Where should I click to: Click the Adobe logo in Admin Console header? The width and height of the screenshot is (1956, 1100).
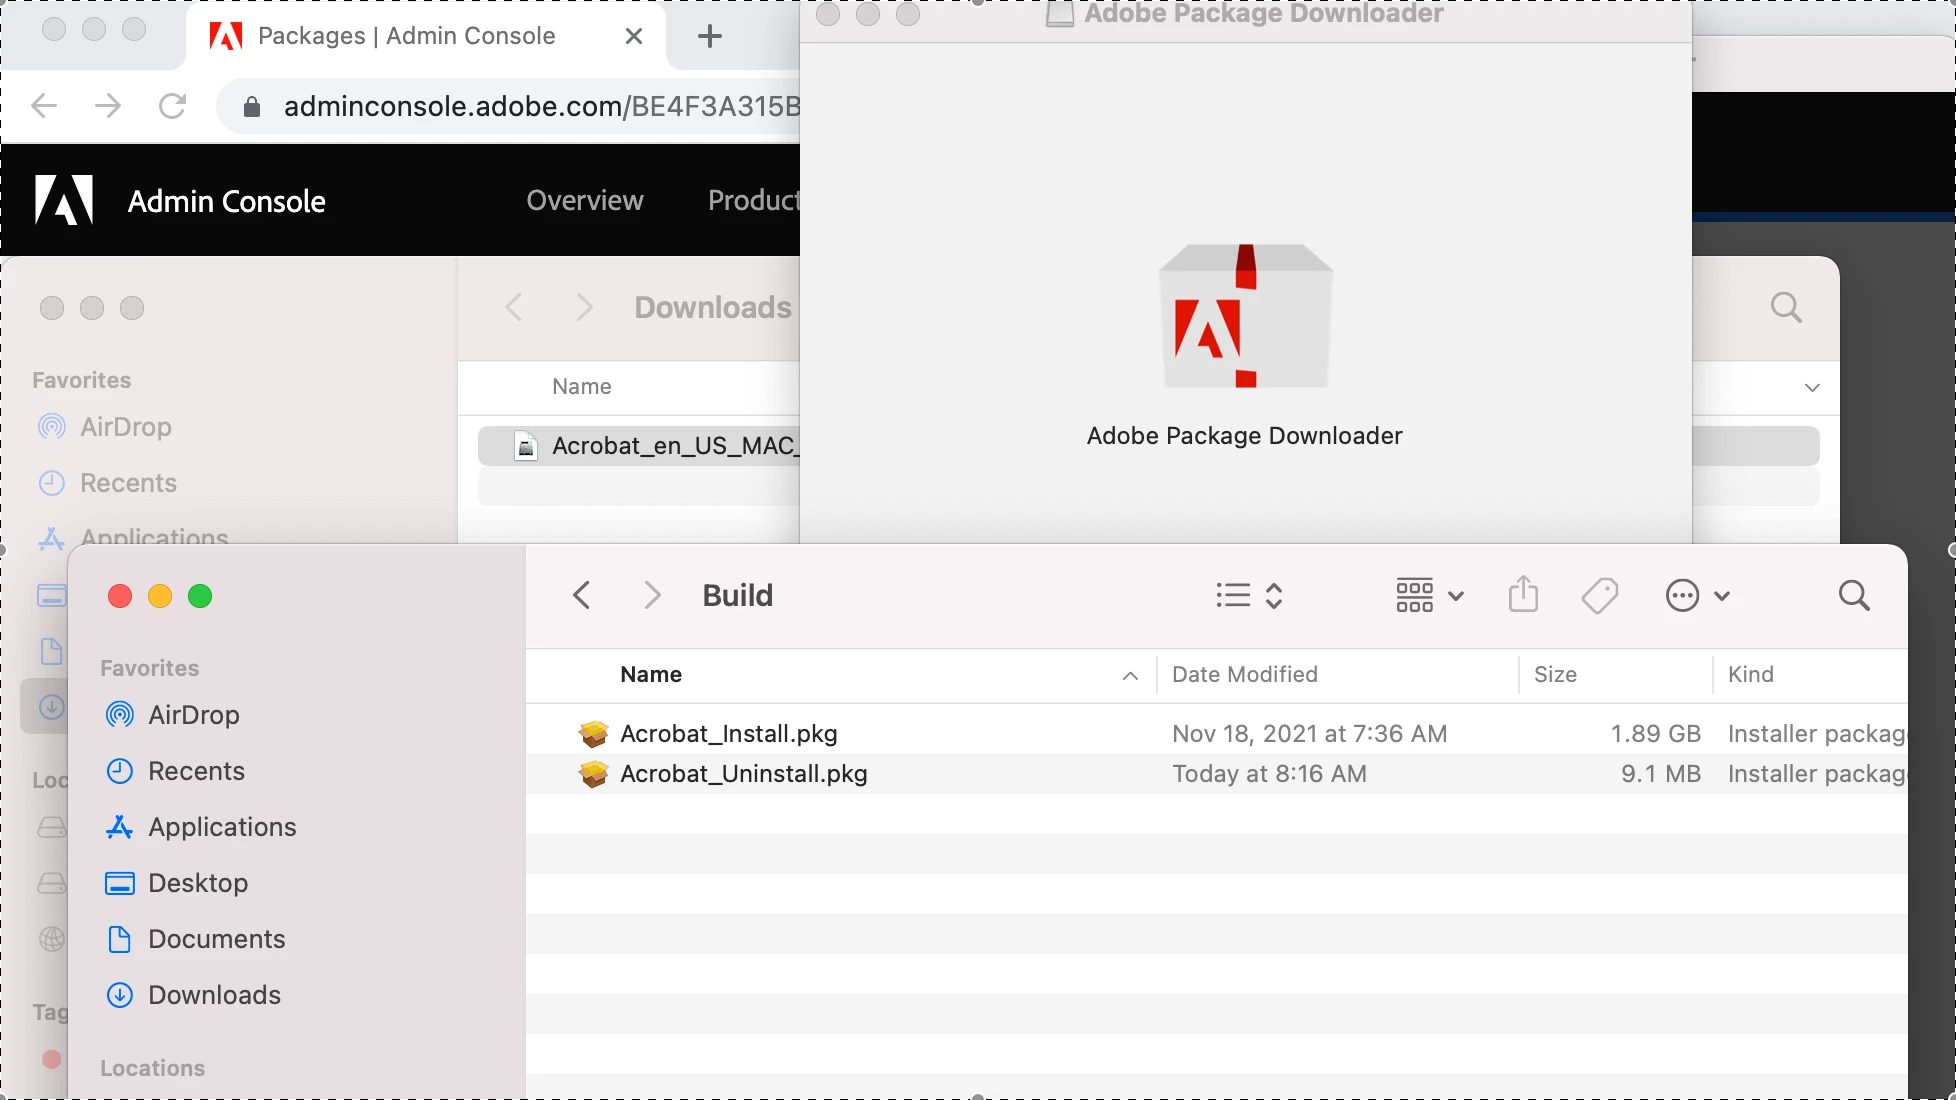[x=64, y=200]
